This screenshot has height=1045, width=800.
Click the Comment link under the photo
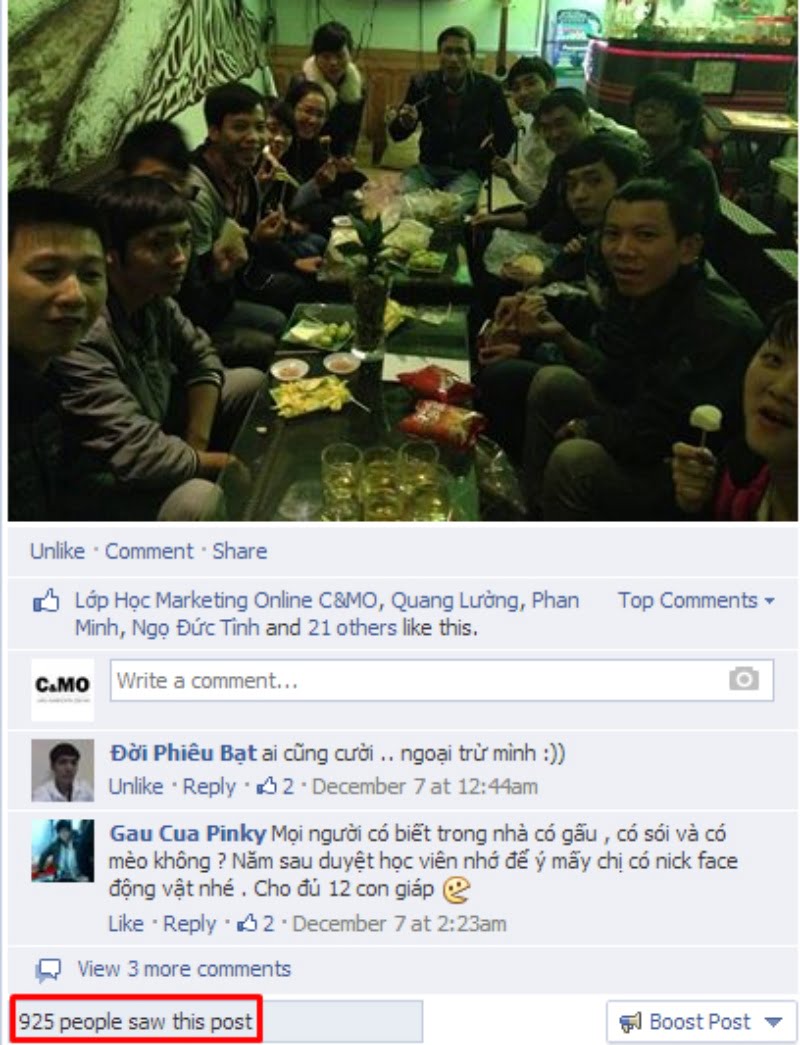(149, 551)
